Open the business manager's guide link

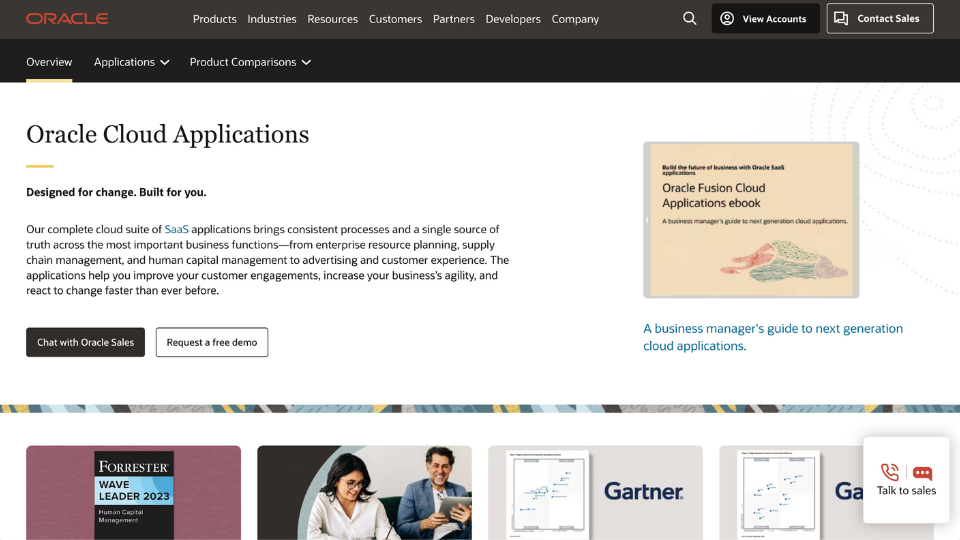point(773,337)
